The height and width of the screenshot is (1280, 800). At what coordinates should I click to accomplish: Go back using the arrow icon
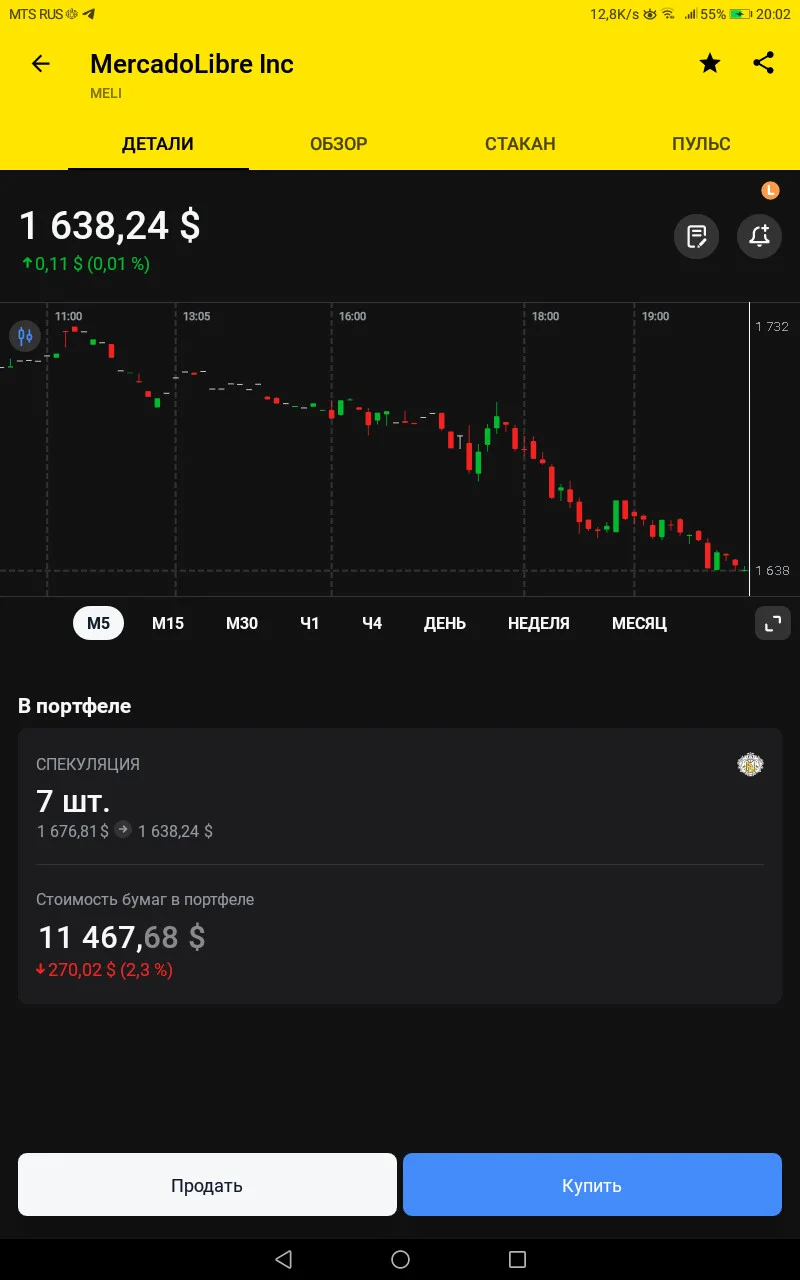coord(40,64)
